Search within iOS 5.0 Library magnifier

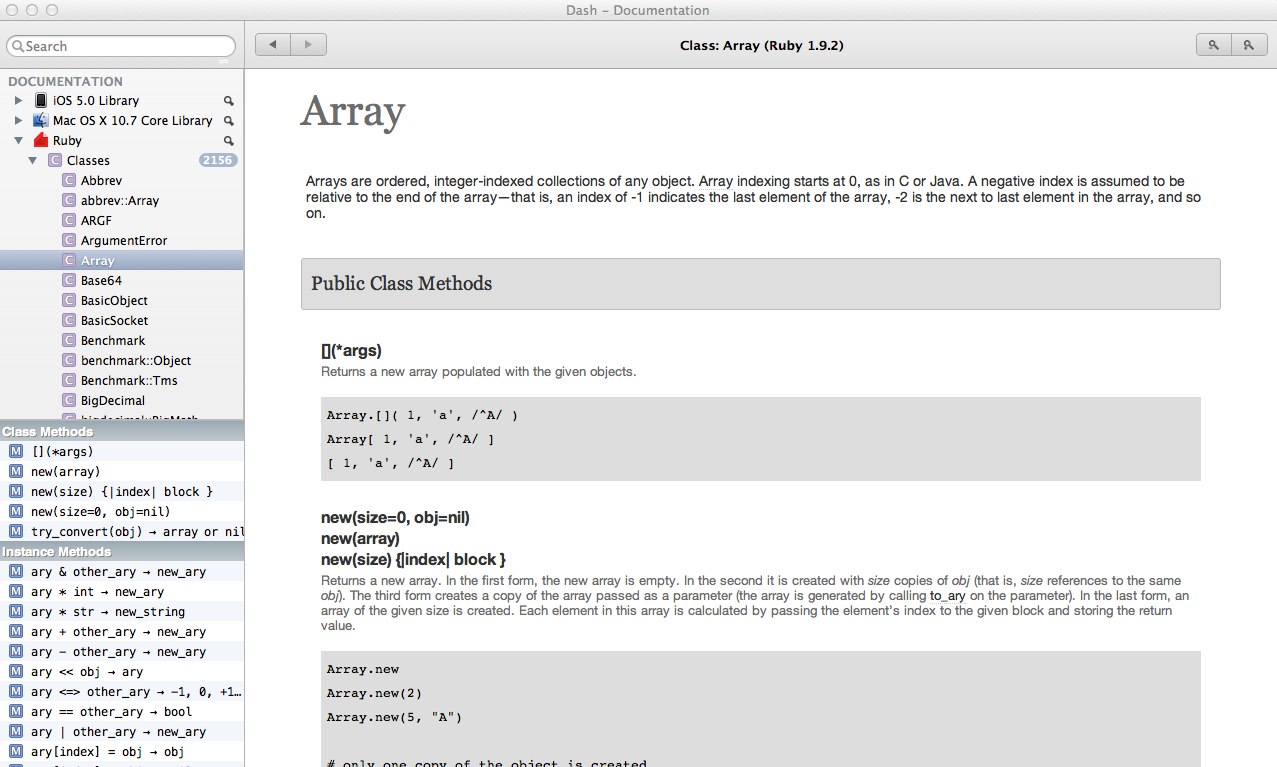coord(228,101)
